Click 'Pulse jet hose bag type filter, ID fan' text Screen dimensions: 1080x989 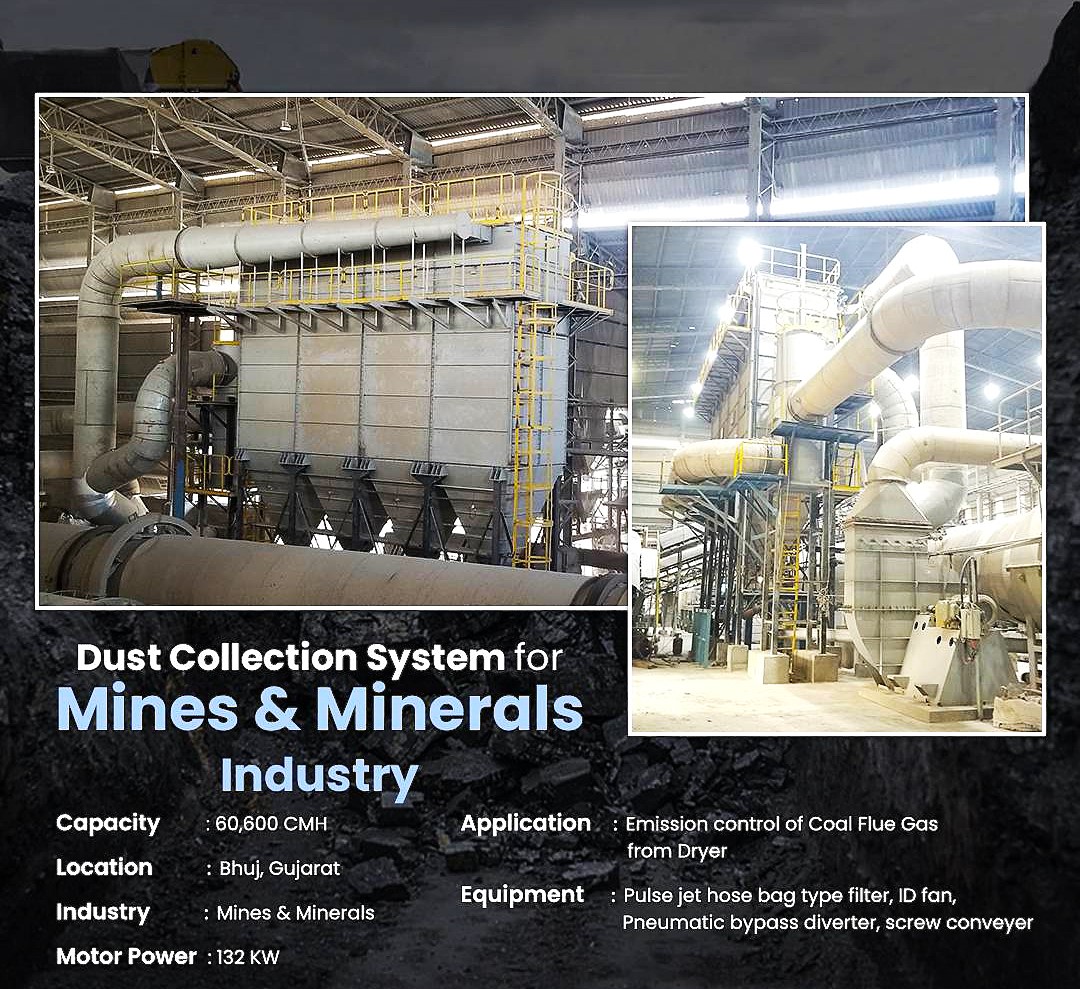coord(789,896)
